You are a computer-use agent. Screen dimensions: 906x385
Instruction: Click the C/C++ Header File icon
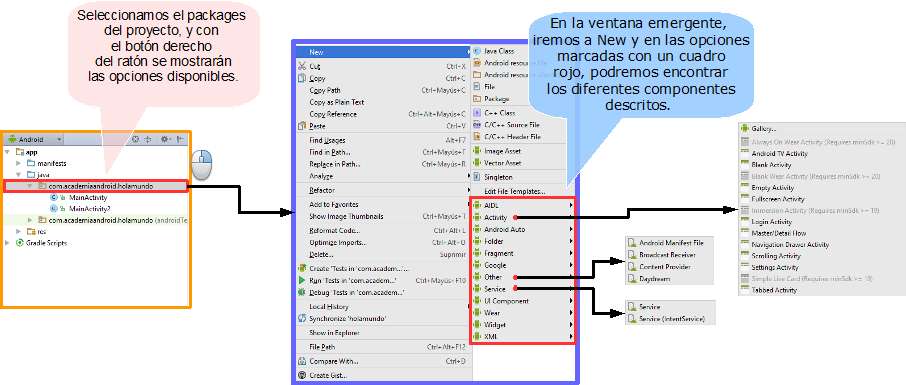pyautogui.click(x=477, y=137)
